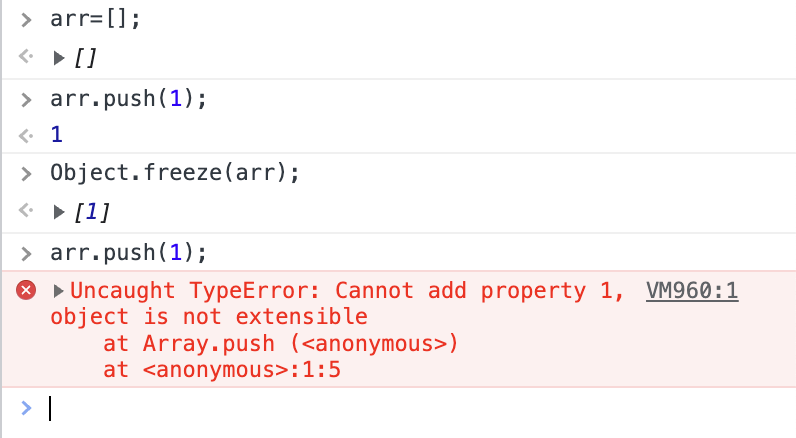Collapse the Uncaught TypeError stack trace
The width and height of the screenshot is (796, 438).
(x=58, y=291)
